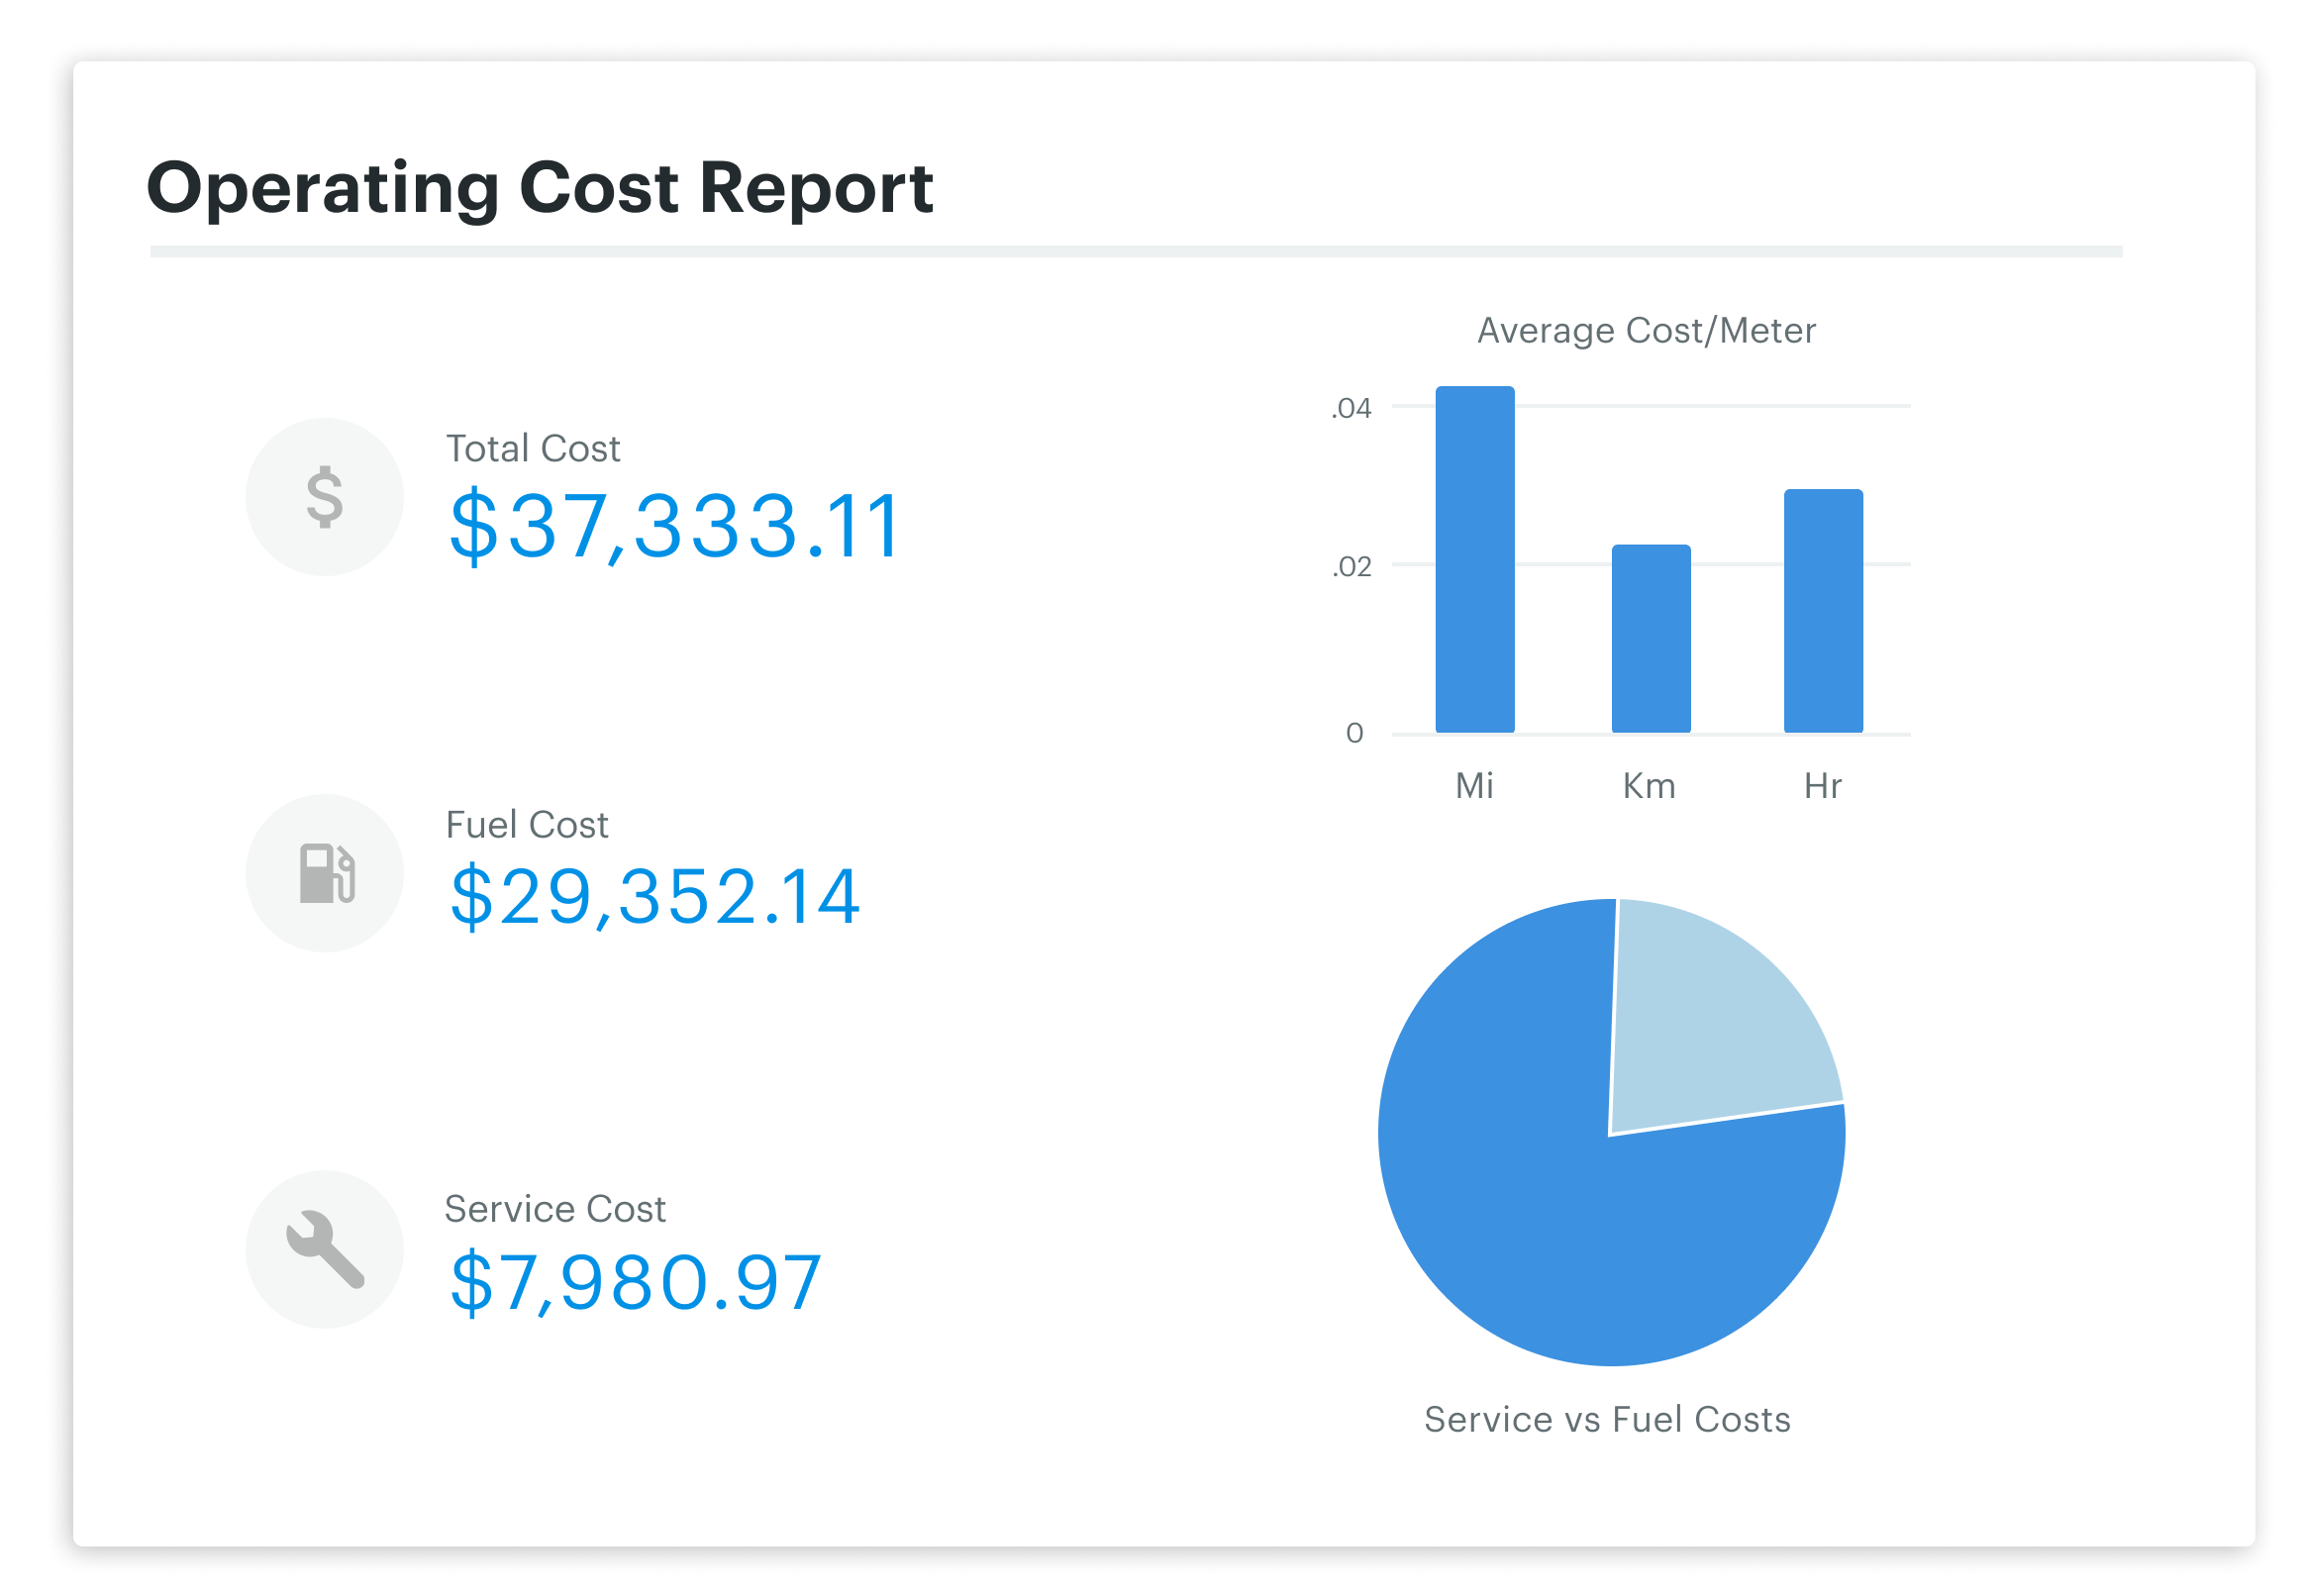Select the $7,980.97 service cost value
The width and height of the screenshot is (2305, 1596).
pos(636,1282)
